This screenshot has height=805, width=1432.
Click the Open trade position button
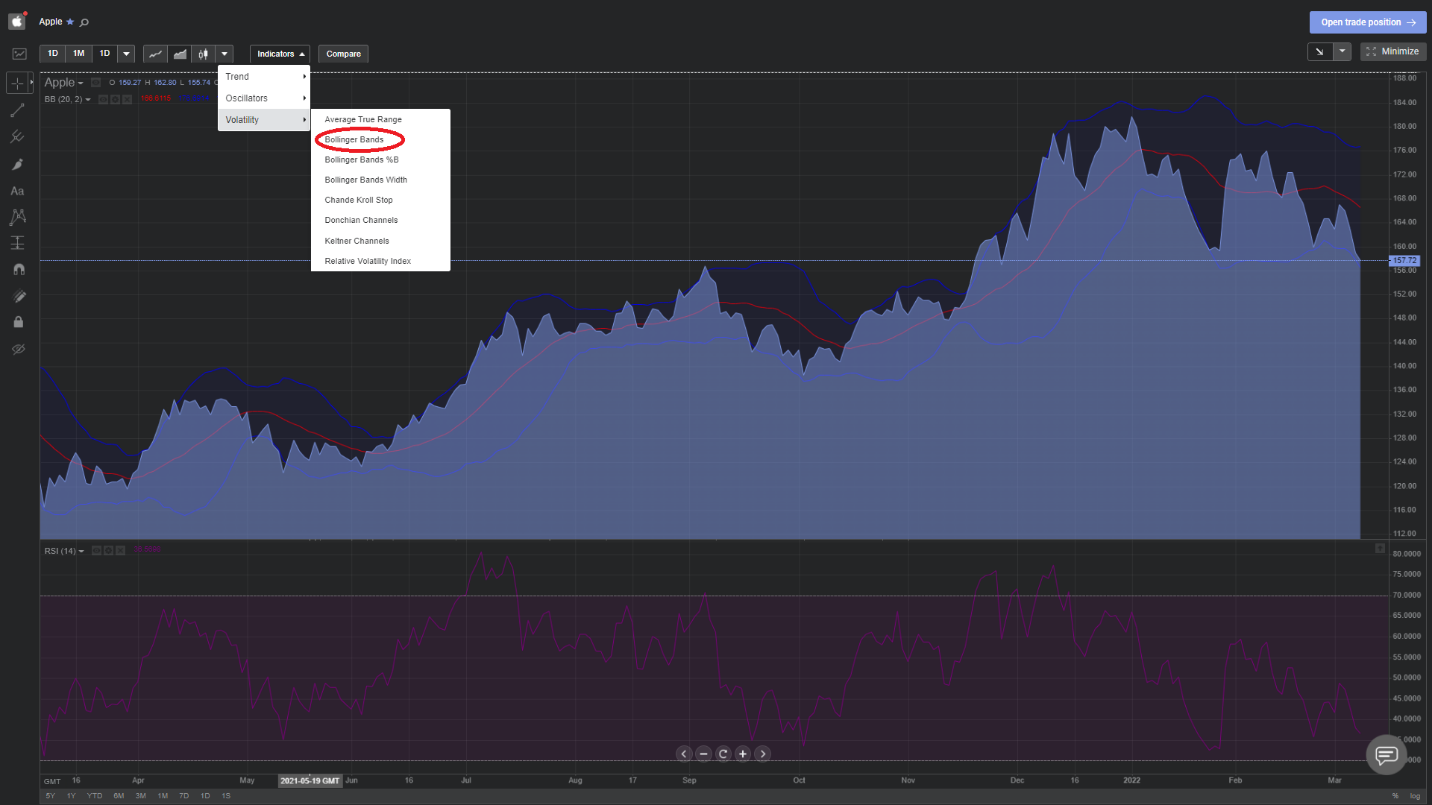coord(1367,22)
